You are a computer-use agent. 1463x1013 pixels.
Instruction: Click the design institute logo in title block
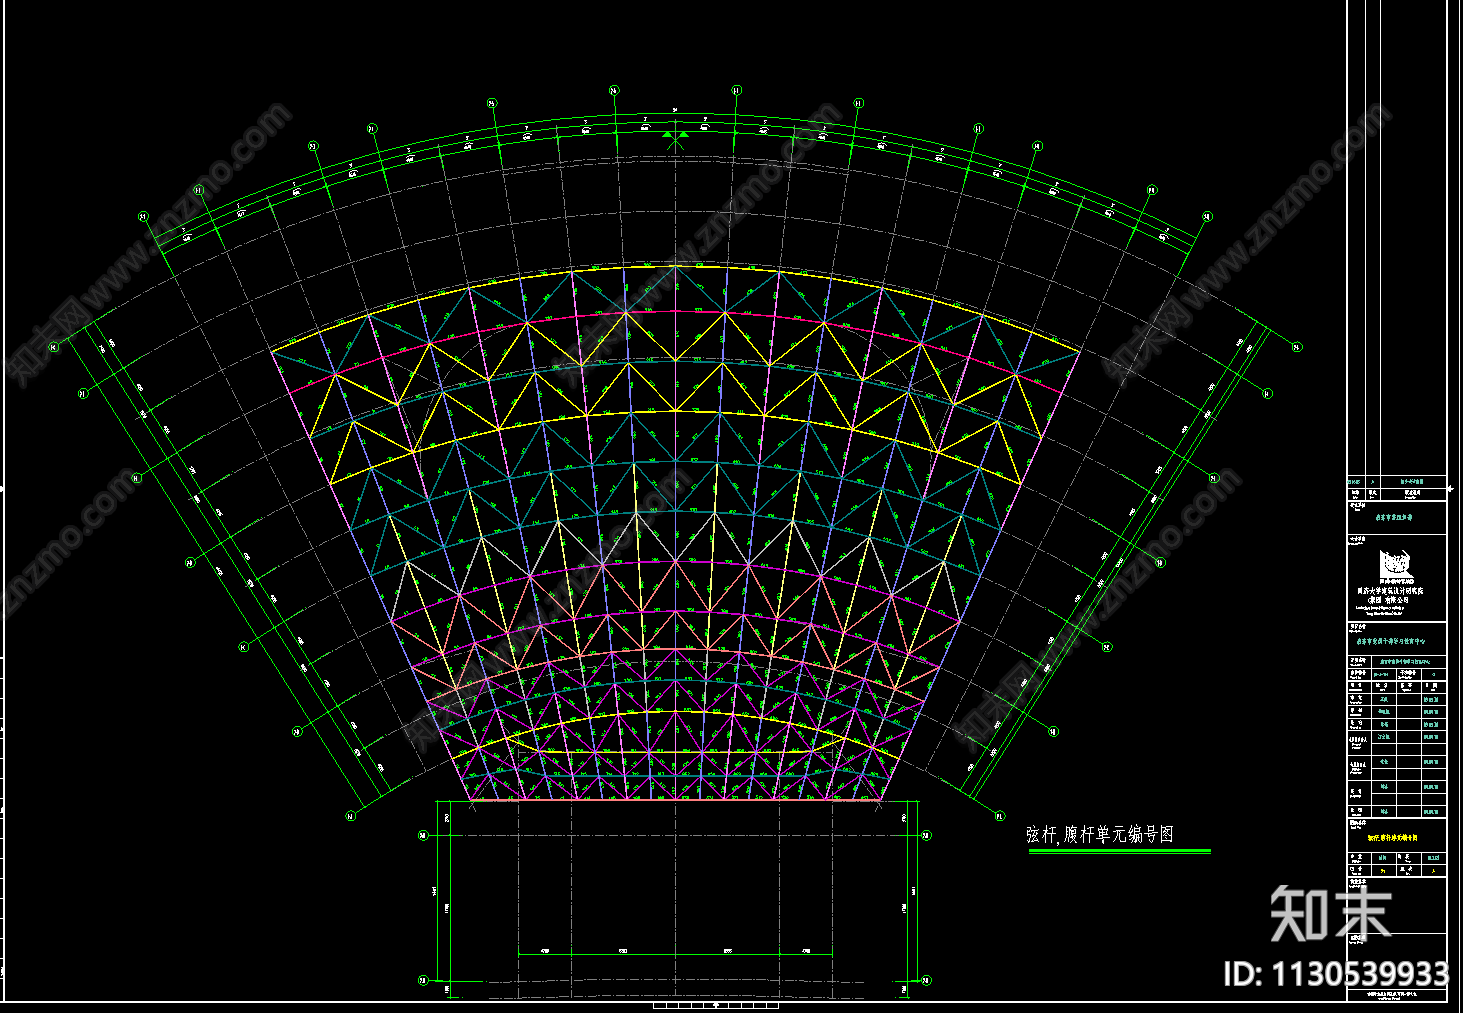pyautogui.click(x=1395, y=567)
